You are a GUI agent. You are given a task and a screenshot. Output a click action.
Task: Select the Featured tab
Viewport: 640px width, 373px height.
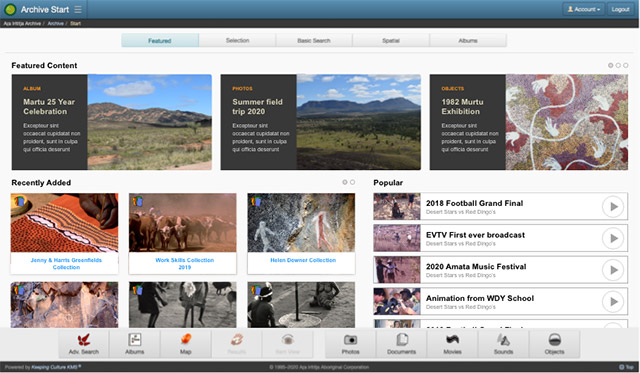click(x=160, y=40)
